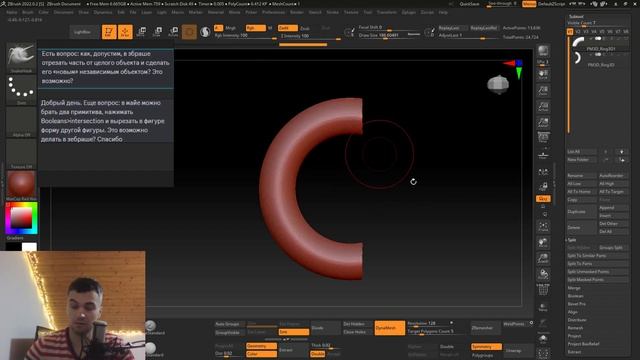Select the white main color swatch
640x360 pixels.
pos(29,247)
